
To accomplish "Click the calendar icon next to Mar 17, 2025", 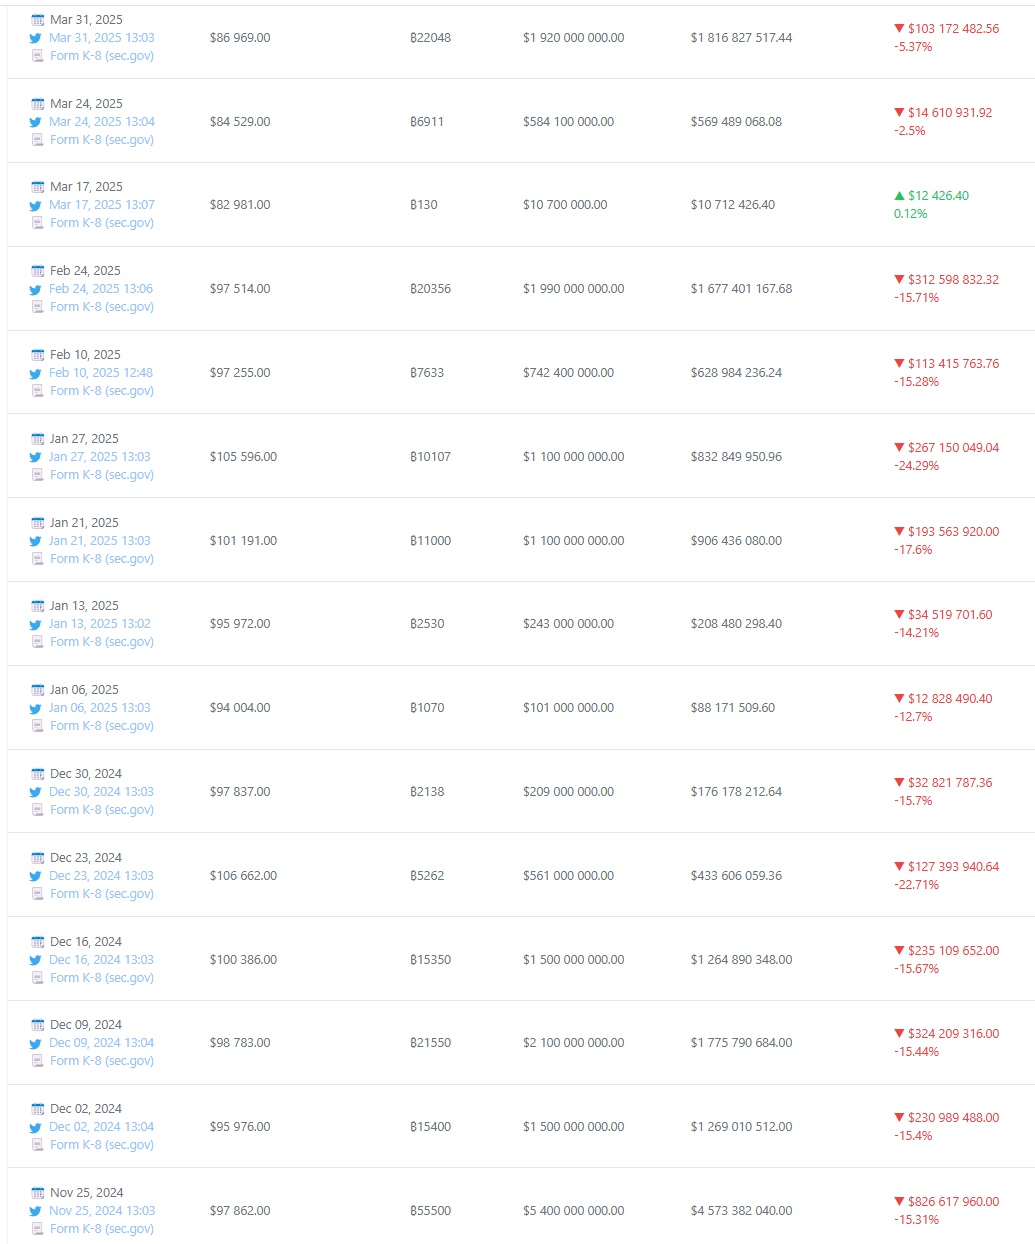I will [x=38, y=187].
